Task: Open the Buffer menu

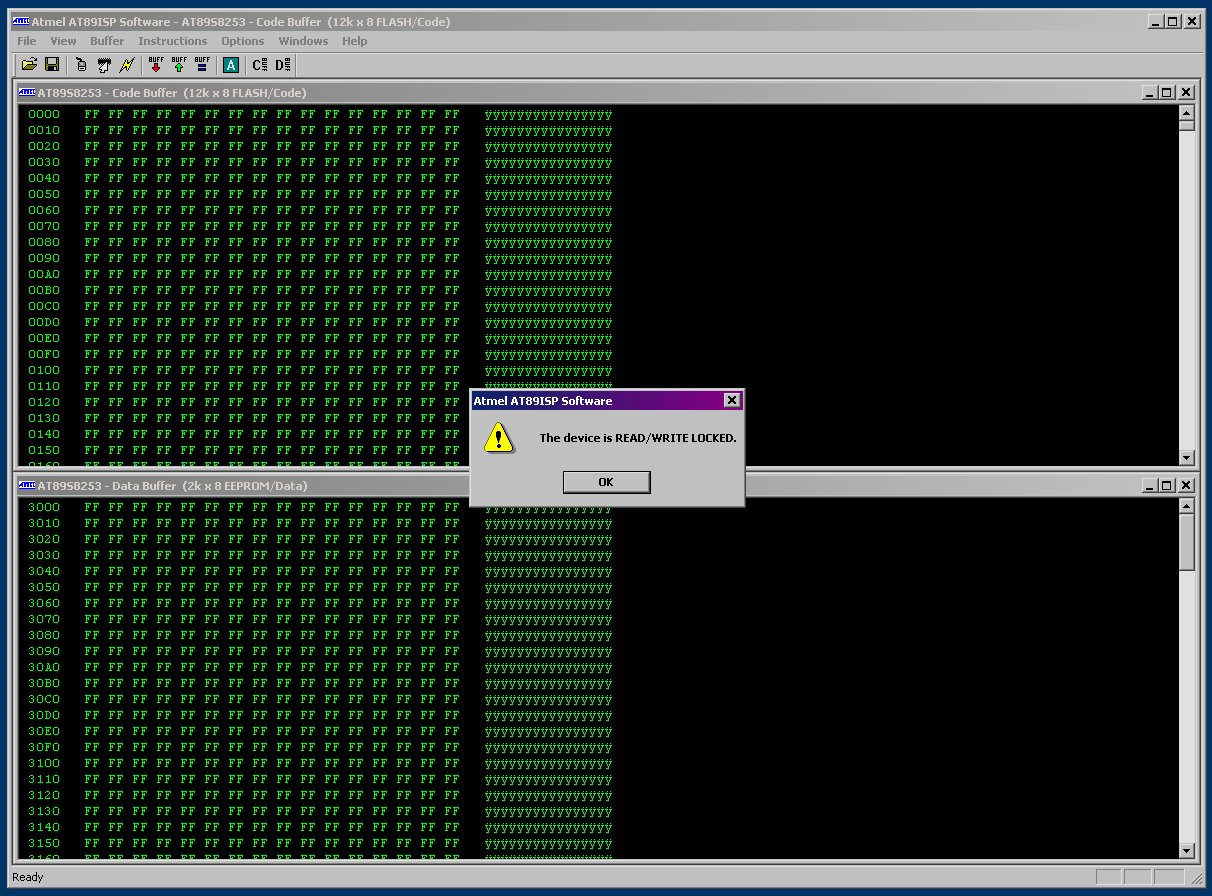Action: (107, 41)
